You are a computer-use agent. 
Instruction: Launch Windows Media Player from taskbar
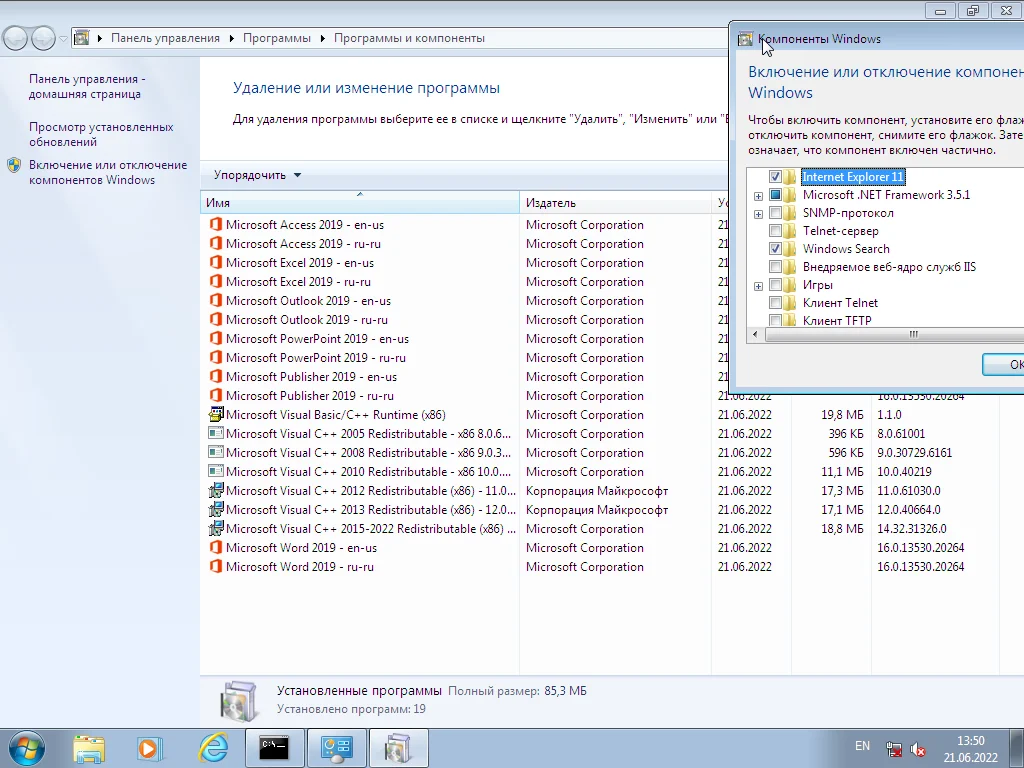(148, 748)
